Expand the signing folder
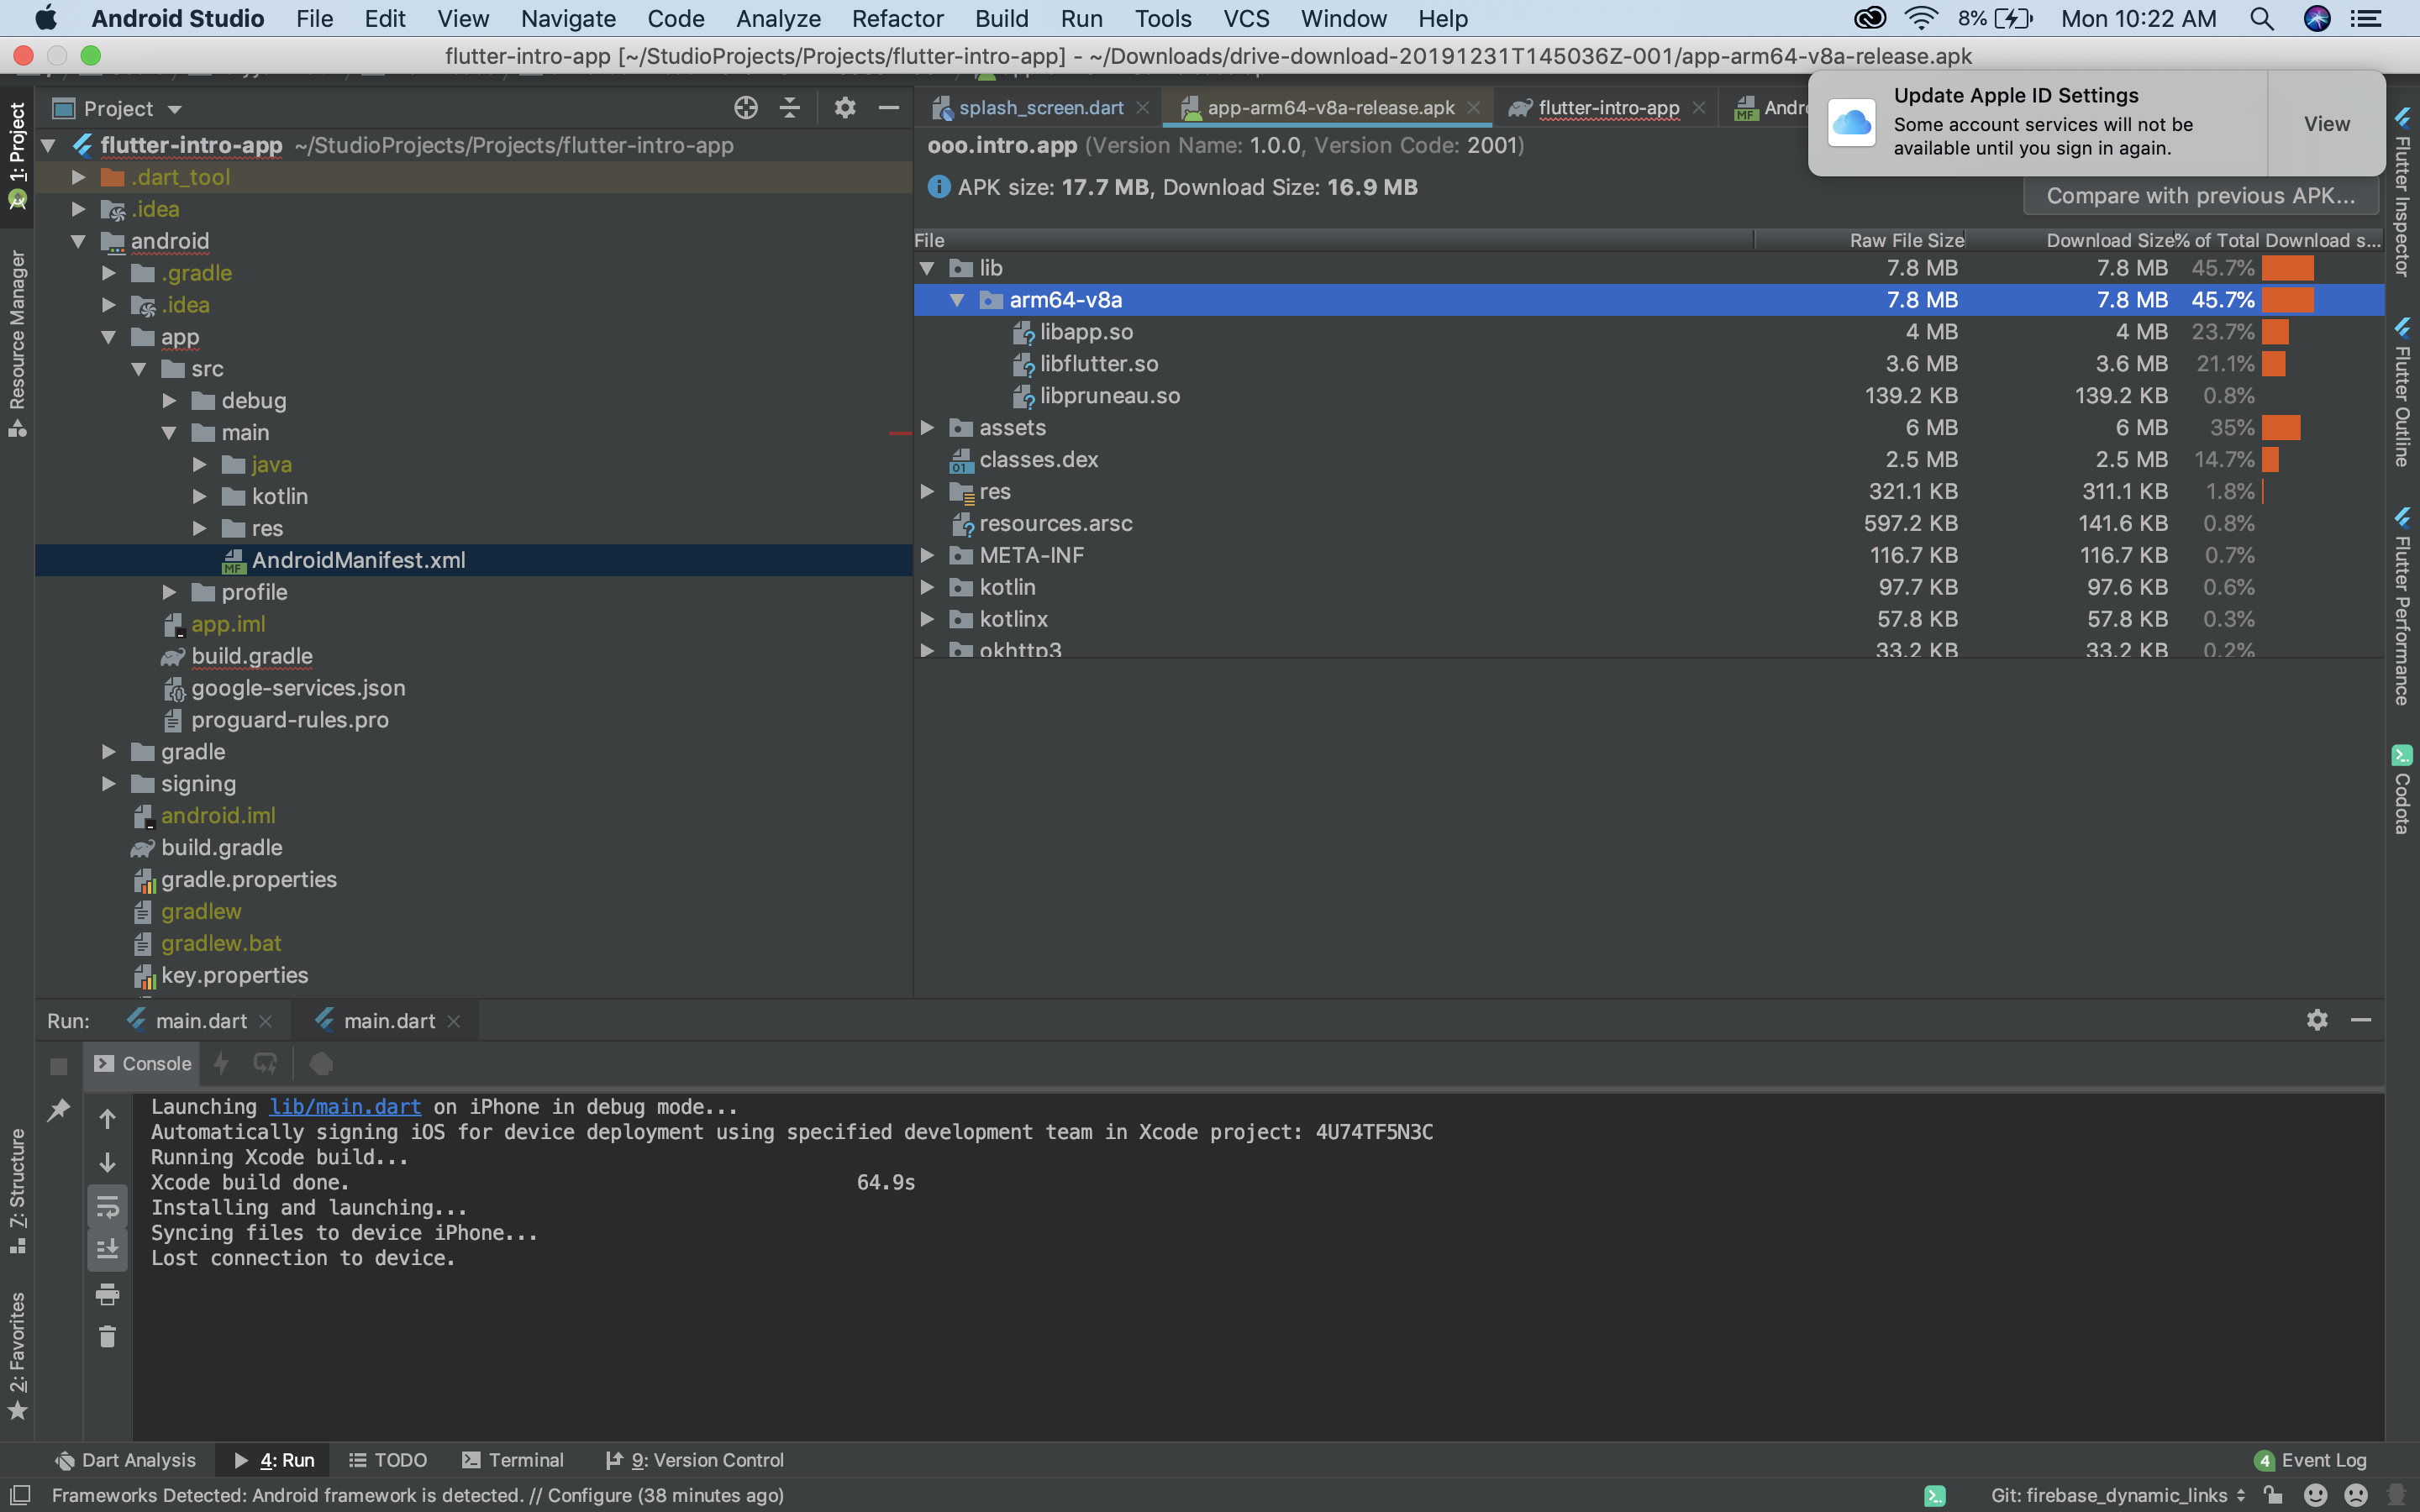 click(x=108, y=783)
